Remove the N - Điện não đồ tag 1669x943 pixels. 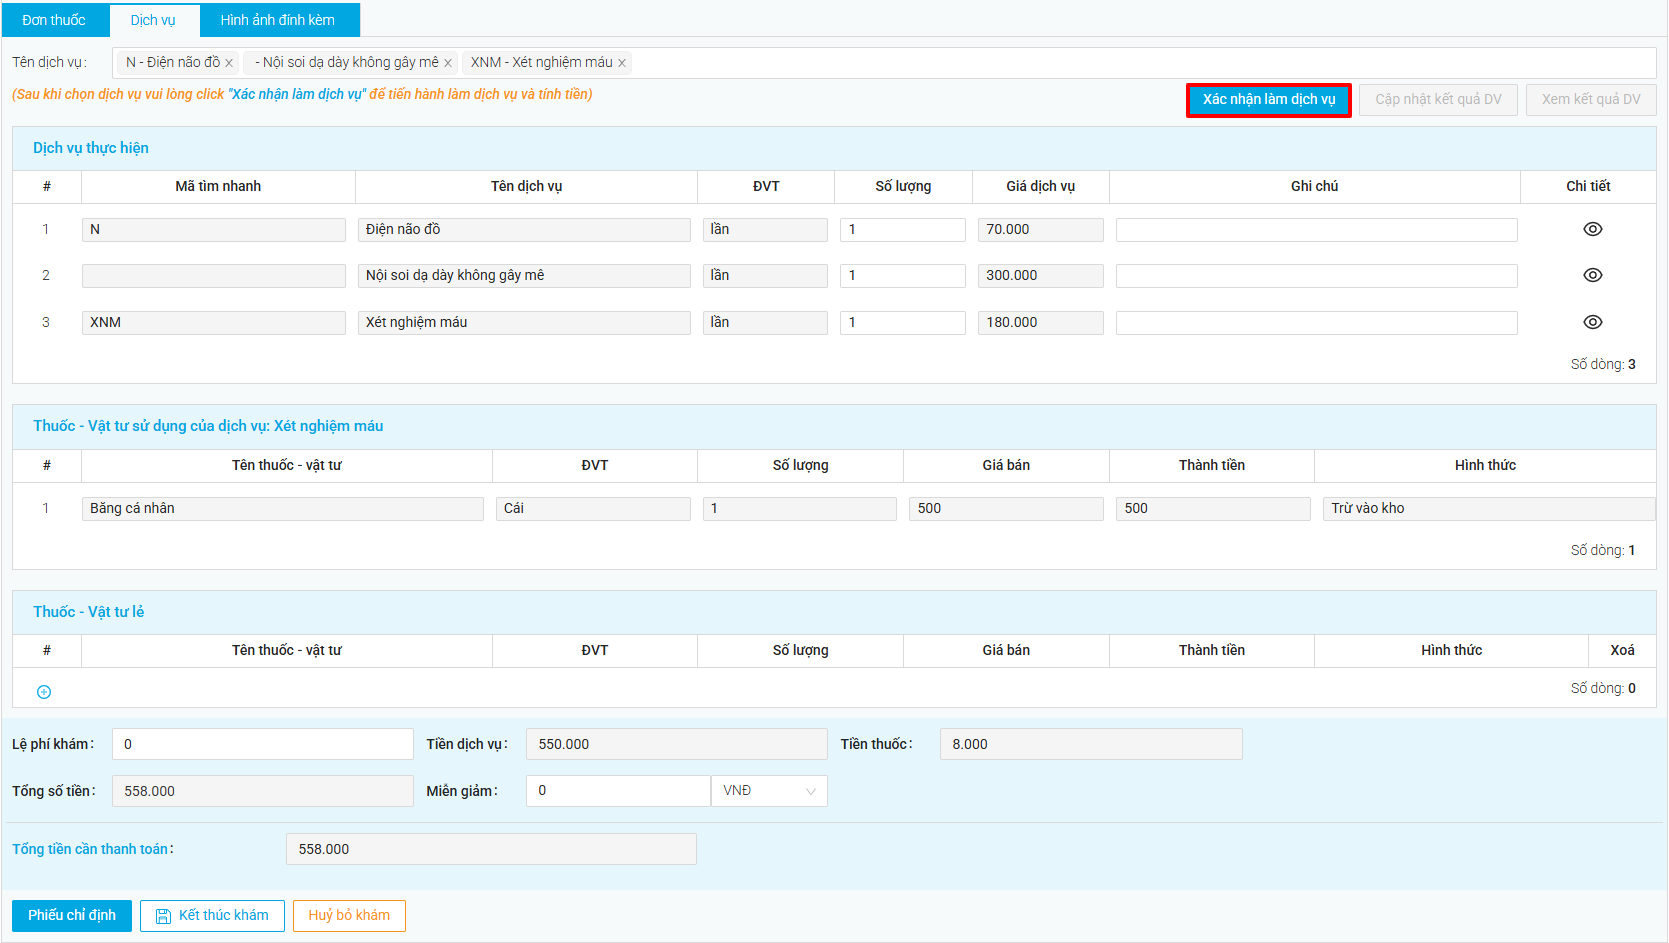click(x=229, y=63)
